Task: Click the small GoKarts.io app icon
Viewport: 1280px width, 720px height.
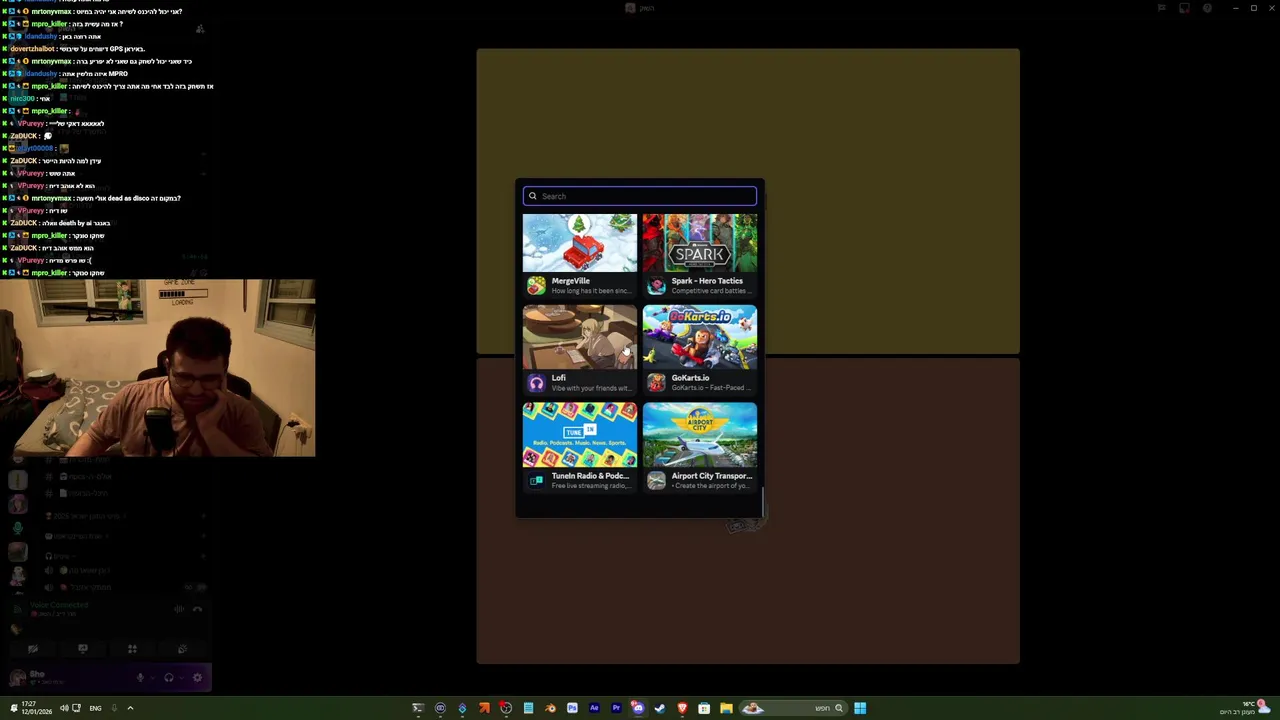Action: (656, 383)
